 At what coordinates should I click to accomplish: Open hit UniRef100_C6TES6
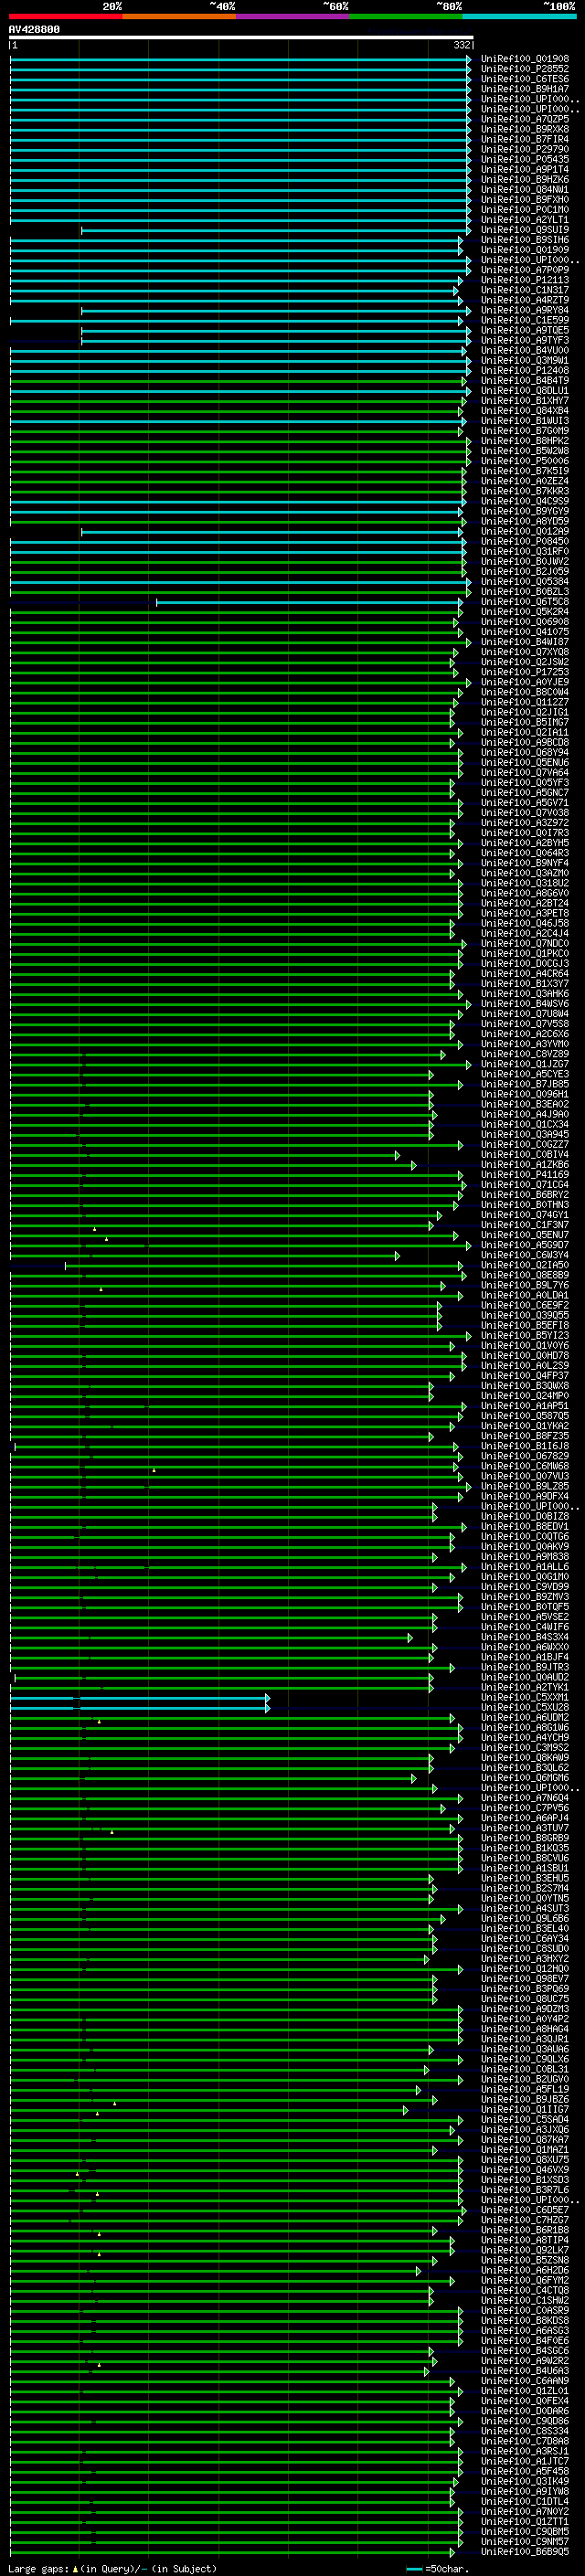coord(525,79)
